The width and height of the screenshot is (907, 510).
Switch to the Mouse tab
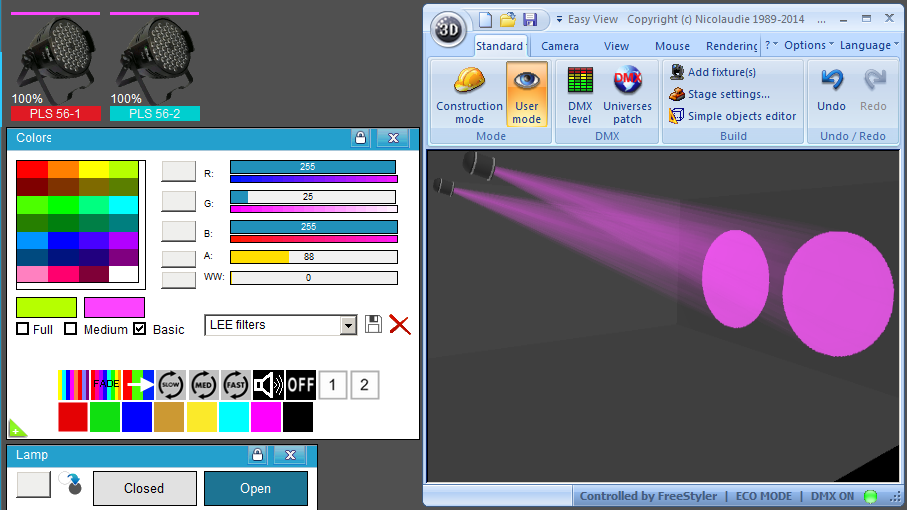(672, 46)
